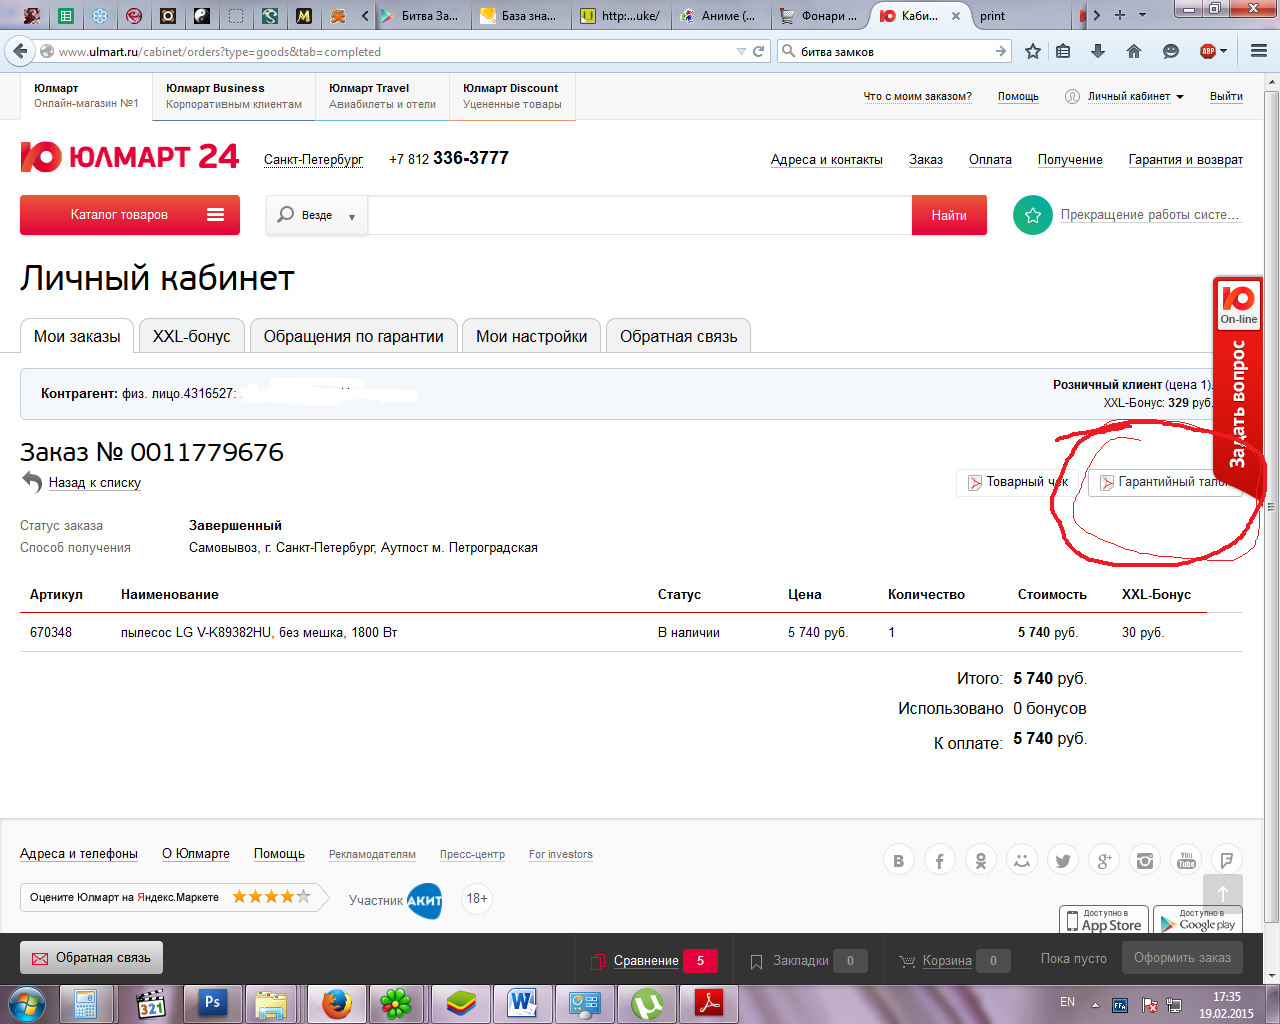Open Мои настройки tab
The image size is (1280, 1024).
(x=531, y=336)
